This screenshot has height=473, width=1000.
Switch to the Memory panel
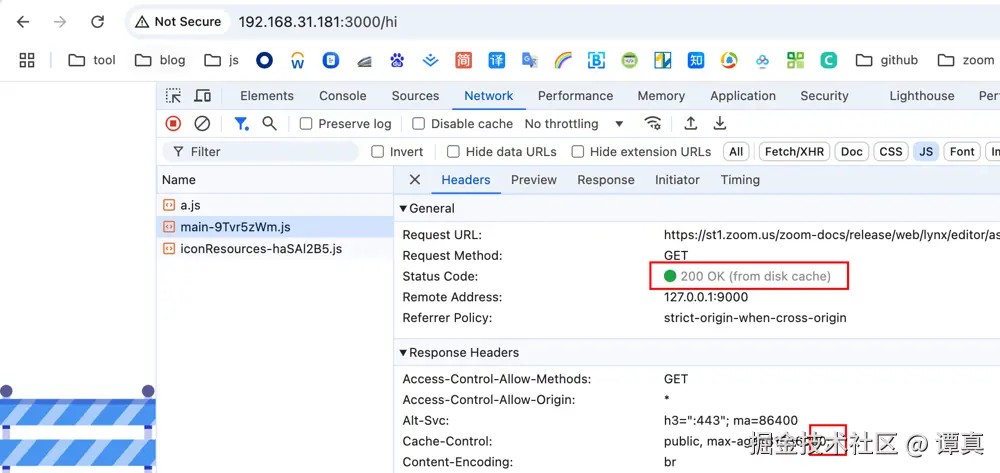(661, 96)
